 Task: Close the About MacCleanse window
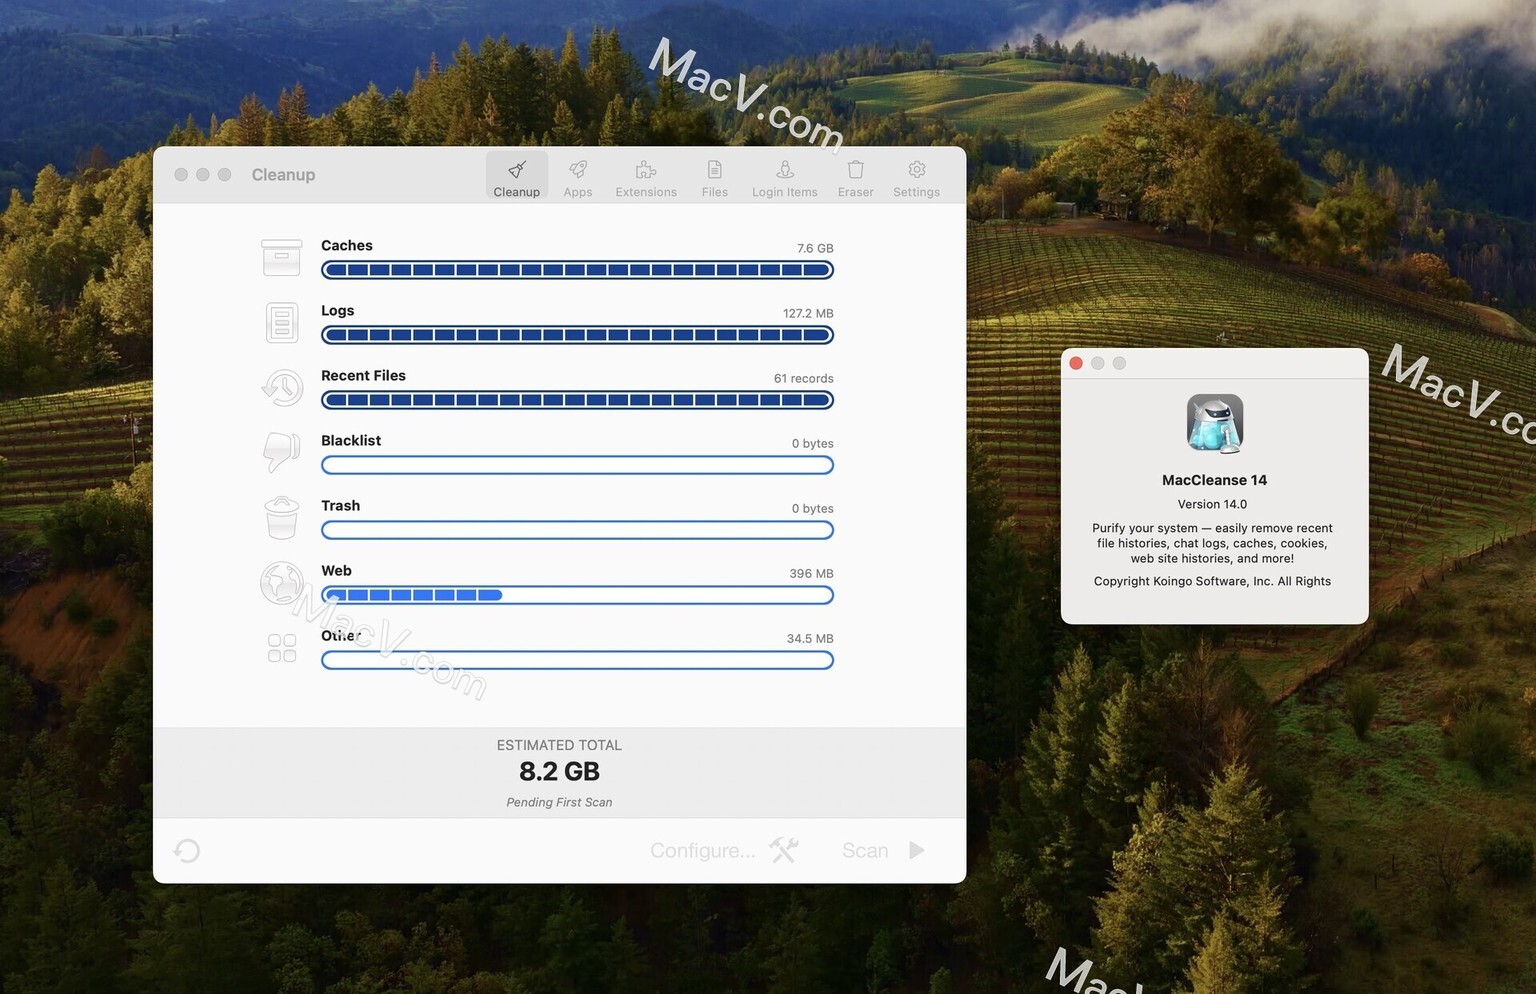[1076, 363]
